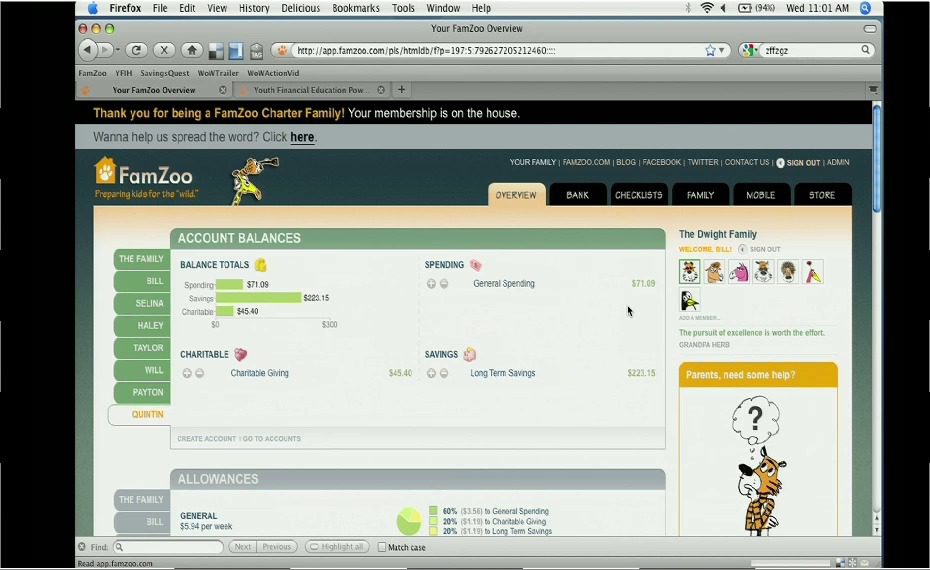Switch to the Store tab

pyautogui.click(x=822, y=195)
